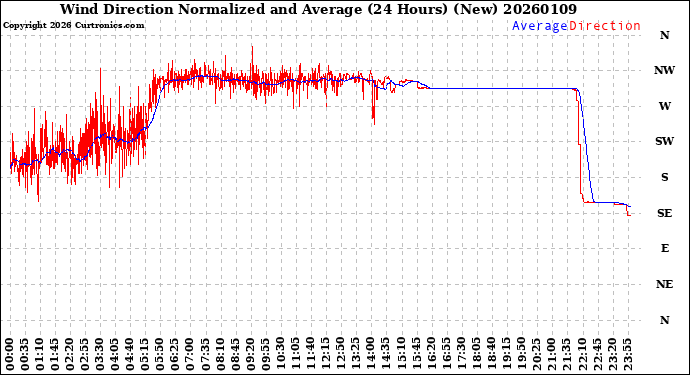
Task: Click the NW axis label
Action: coord(664,70)
